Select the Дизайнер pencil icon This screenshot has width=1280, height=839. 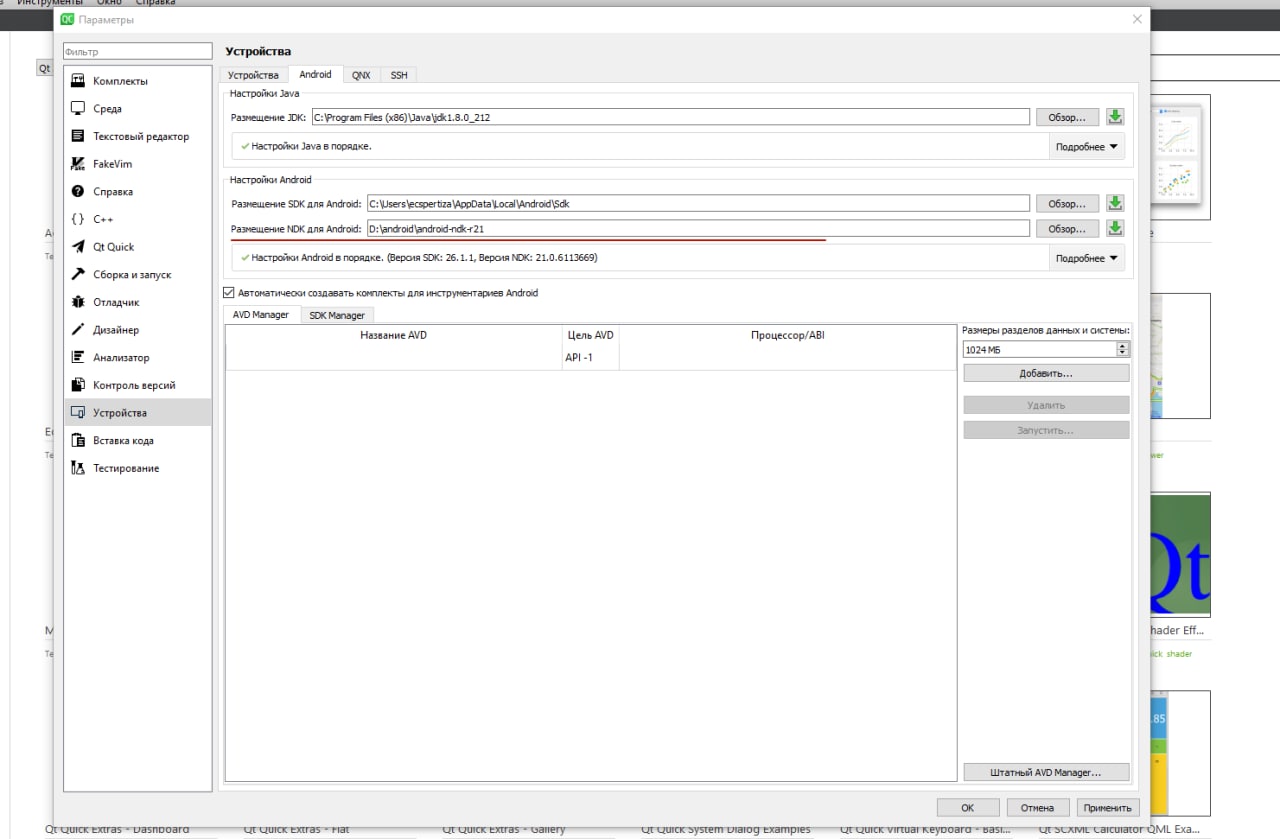78,330
